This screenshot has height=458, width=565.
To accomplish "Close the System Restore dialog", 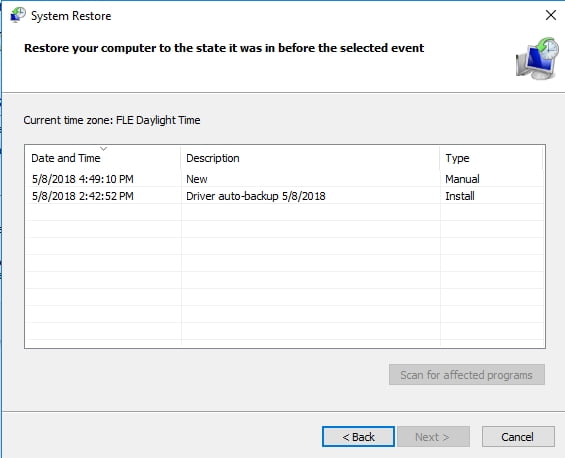I will click(551, 15).
